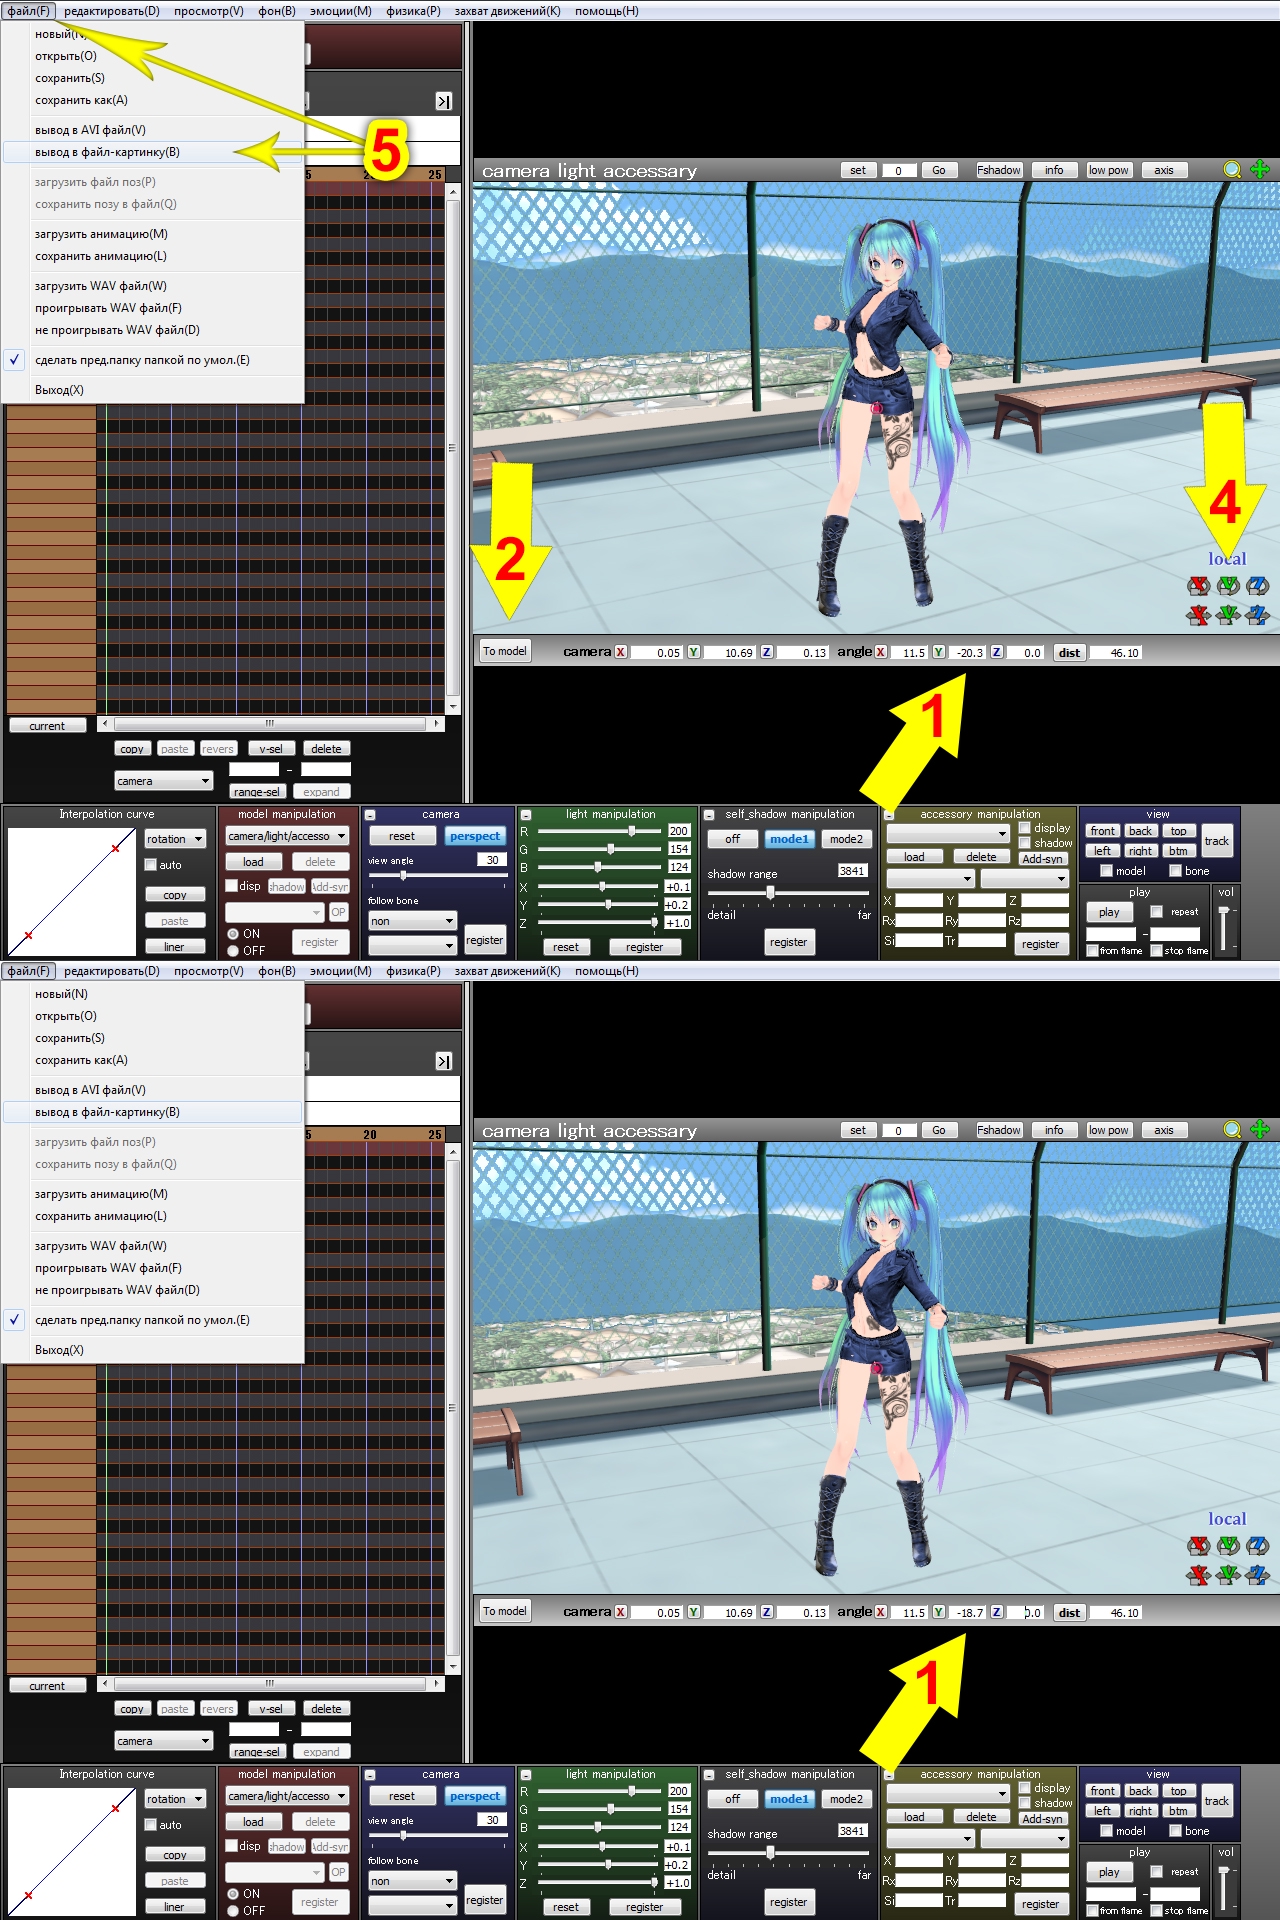Choose 'новый(N)' in the lower file menu
This screenshot has width=1280, height=1920.
pos(153,994)
